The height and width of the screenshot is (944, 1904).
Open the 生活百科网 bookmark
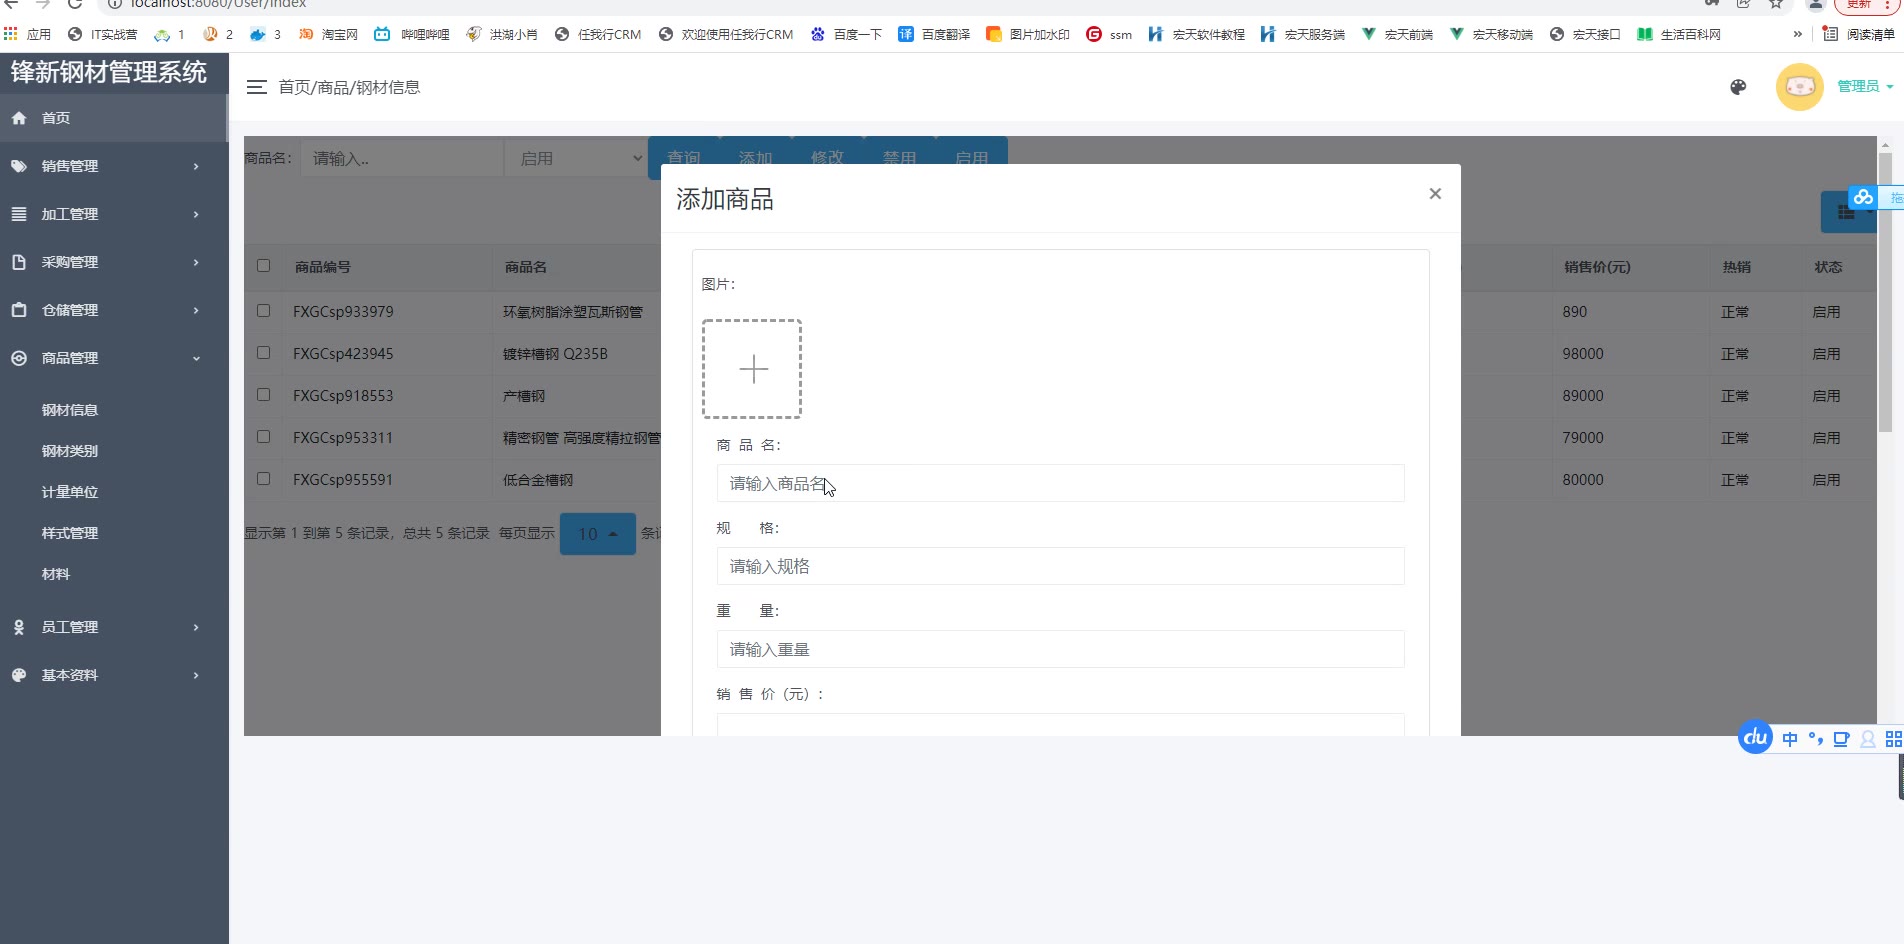1679,34
